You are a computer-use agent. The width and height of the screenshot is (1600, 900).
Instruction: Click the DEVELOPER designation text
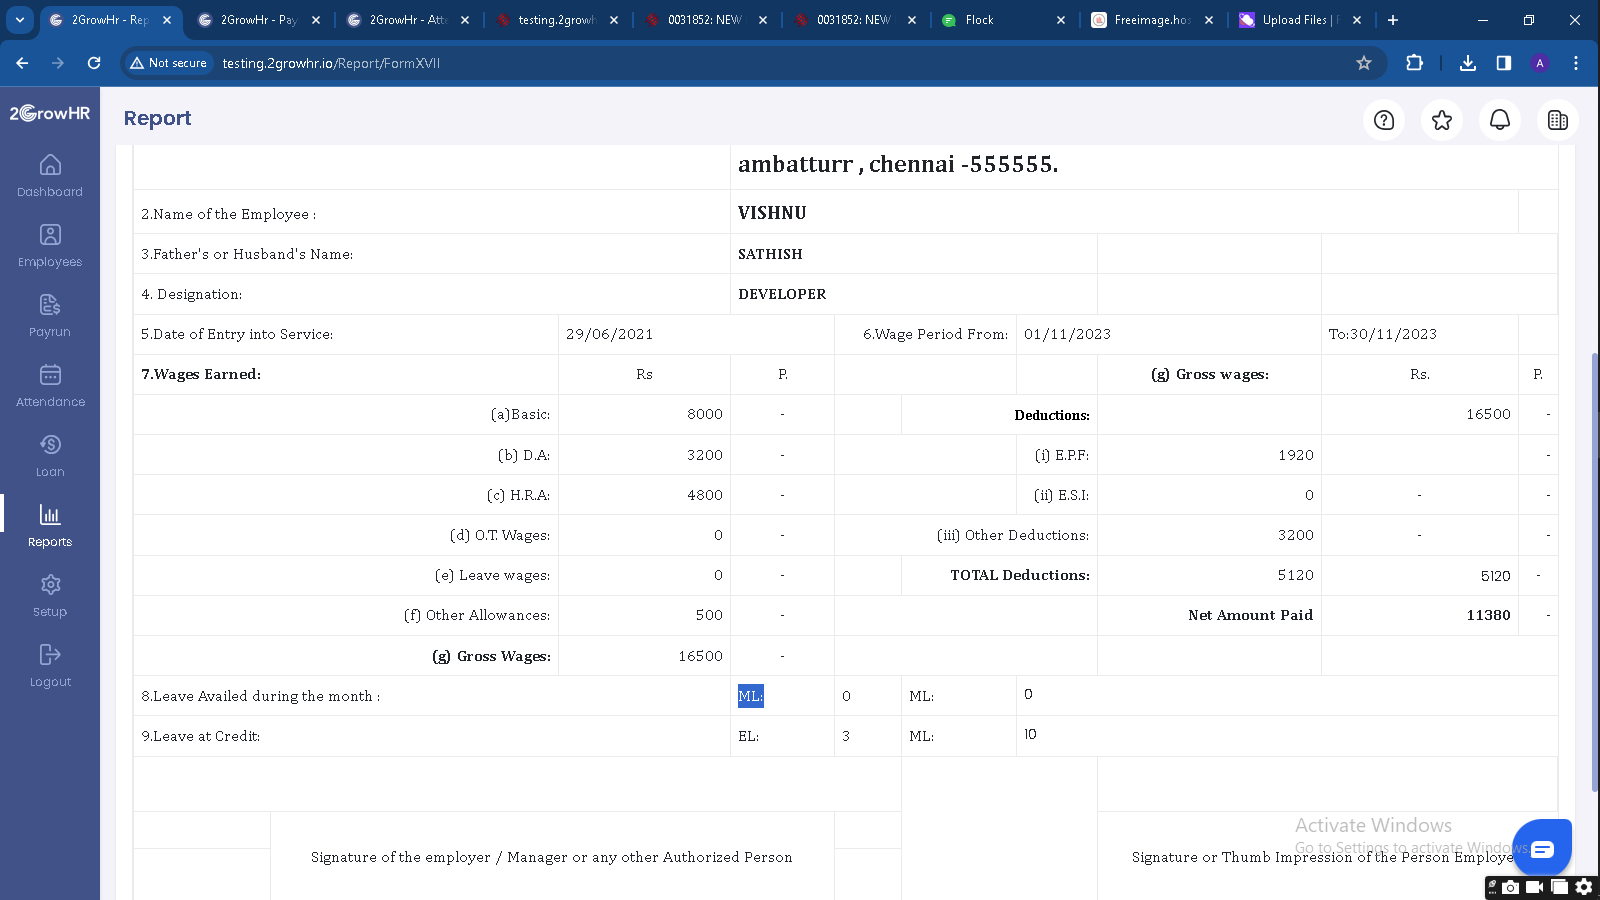click(x=782, y=294)
